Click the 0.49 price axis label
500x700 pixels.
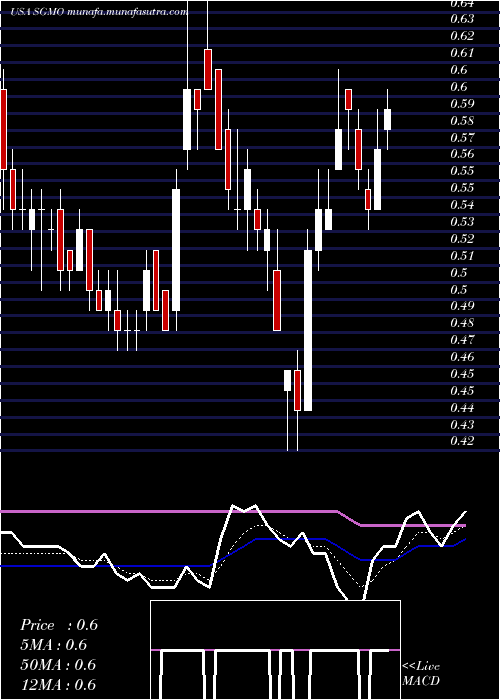pyautogui.click(x=462, y=306)
